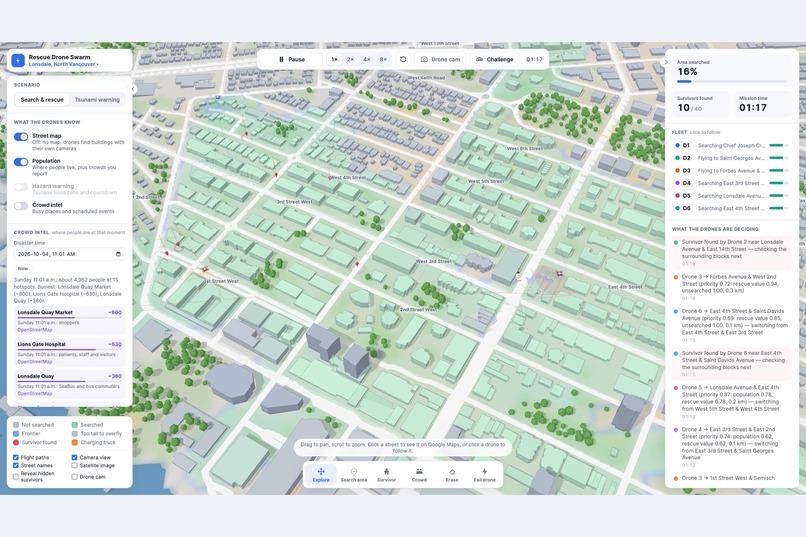Image resolution: width=806 pixels, height=537 pixels.
Task: Follow drone D1 in fleet list
Action: tap(732, 145)
